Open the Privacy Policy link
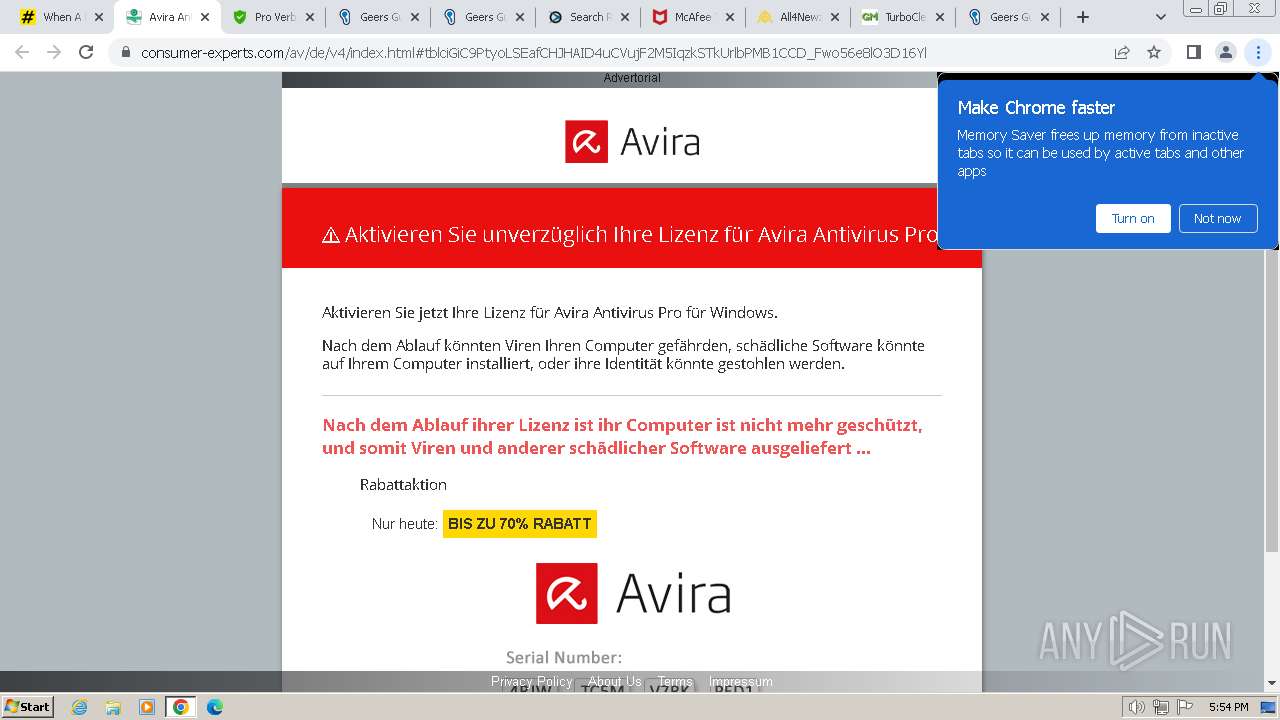 click(532, 681)
